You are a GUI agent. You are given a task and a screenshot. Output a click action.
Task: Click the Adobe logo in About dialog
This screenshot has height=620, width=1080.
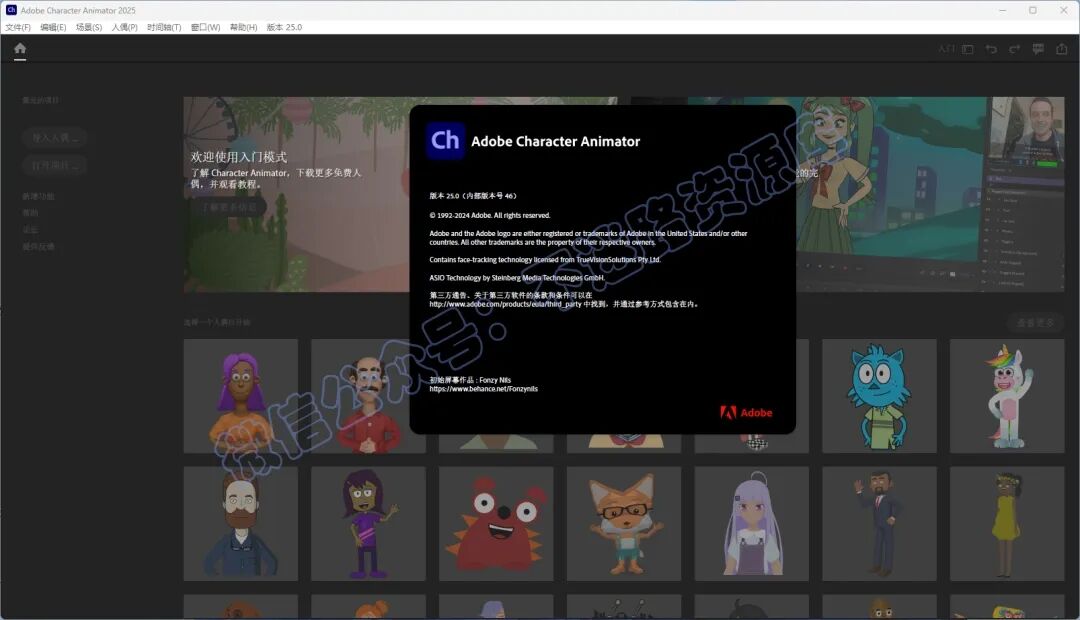(746, 413)
